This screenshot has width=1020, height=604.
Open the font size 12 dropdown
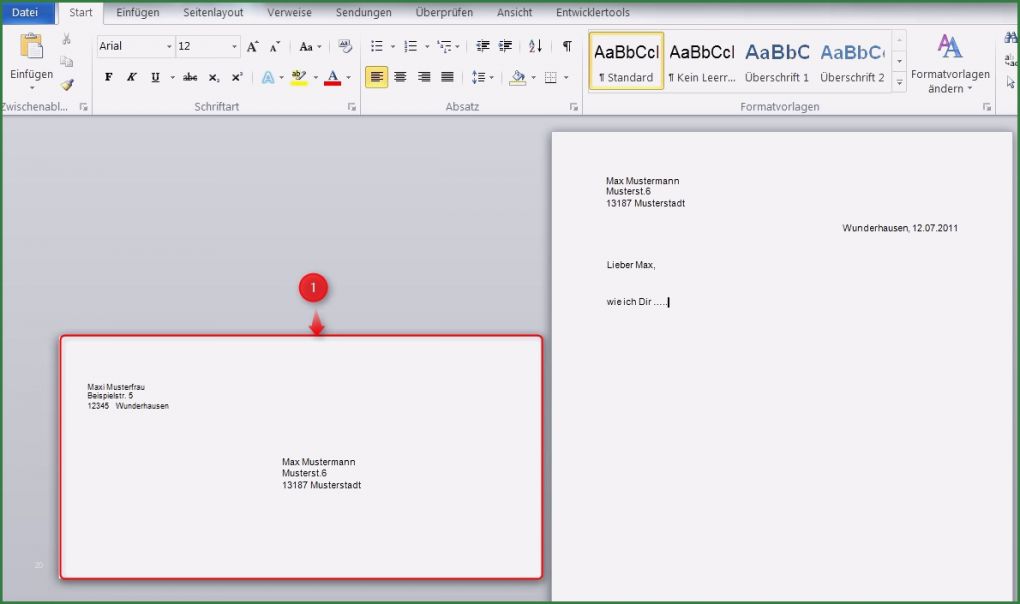235,46
